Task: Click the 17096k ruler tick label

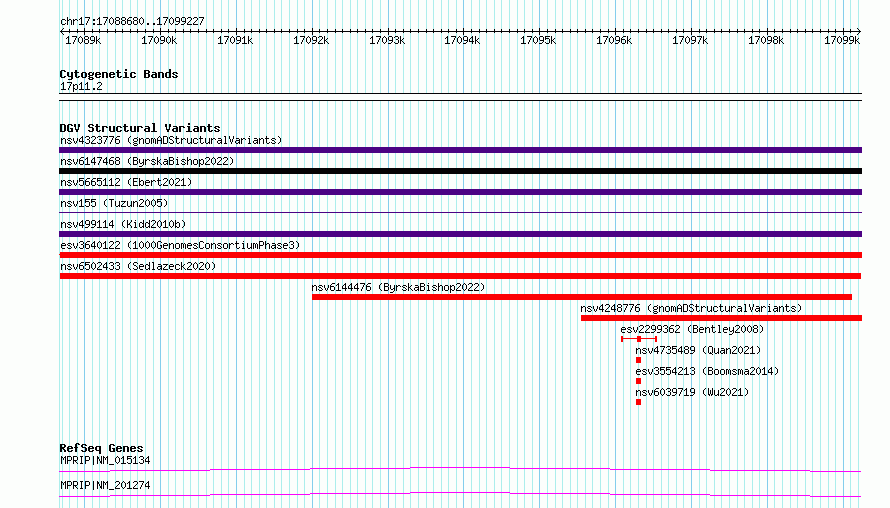Action: (614, 40)
